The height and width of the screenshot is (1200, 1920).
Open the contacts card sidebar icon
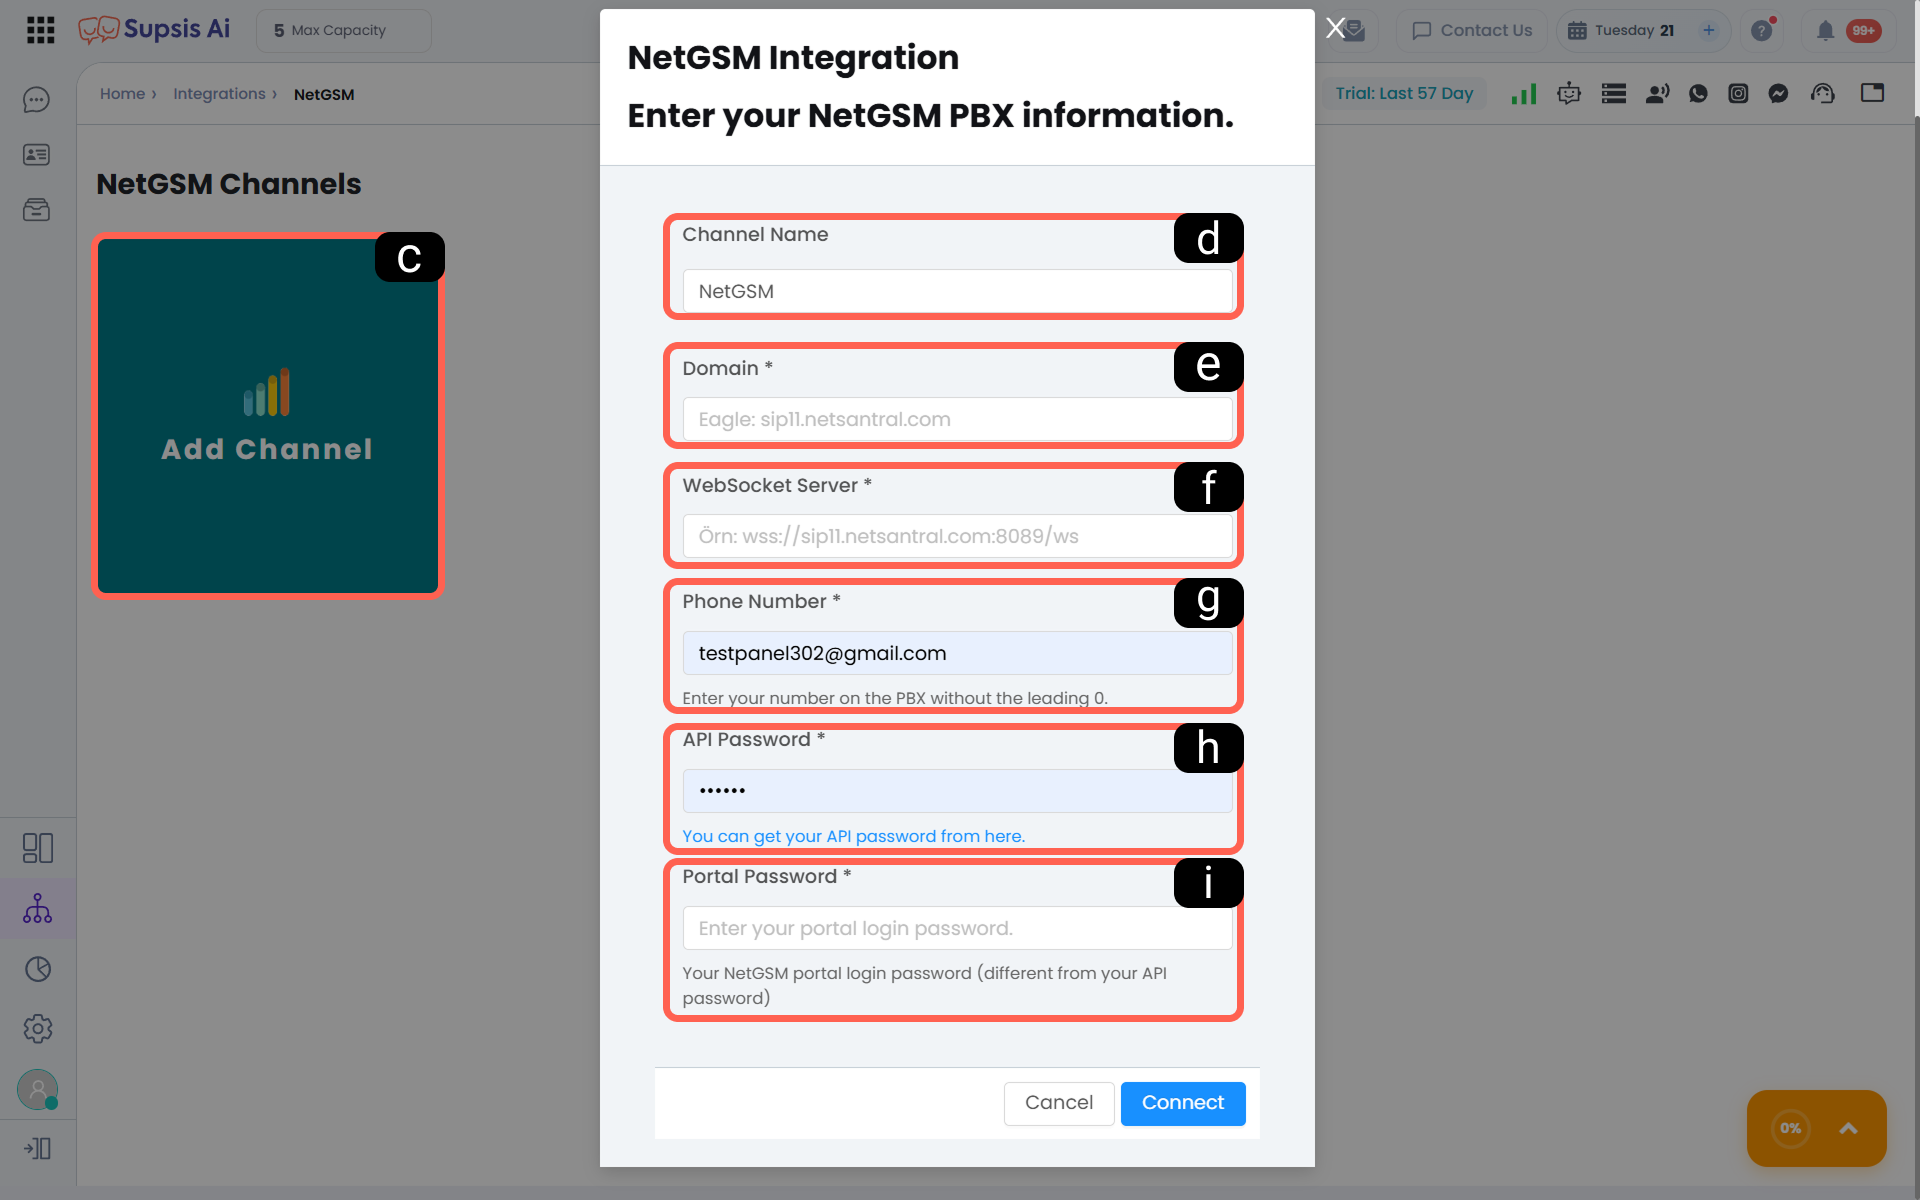tap(37, 155)
